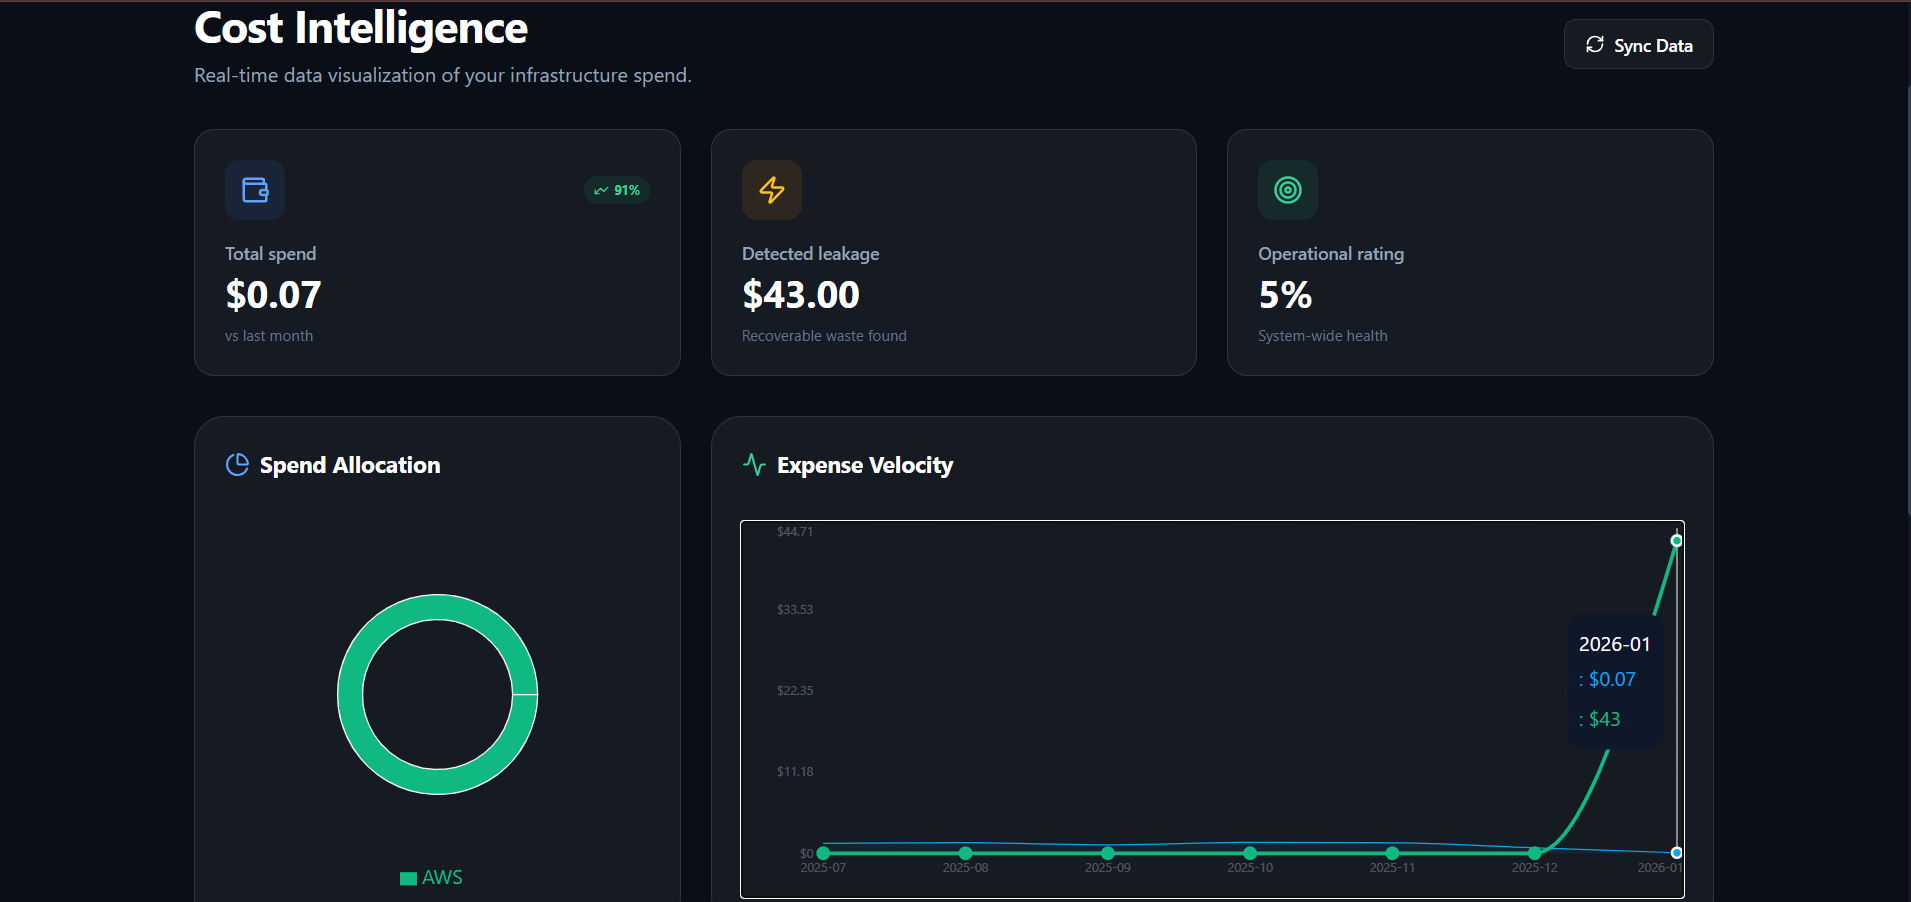The width and height of the screenshot is (1911, 902).
Task: Select the Operational rating card
Action: click(1469, 252)
